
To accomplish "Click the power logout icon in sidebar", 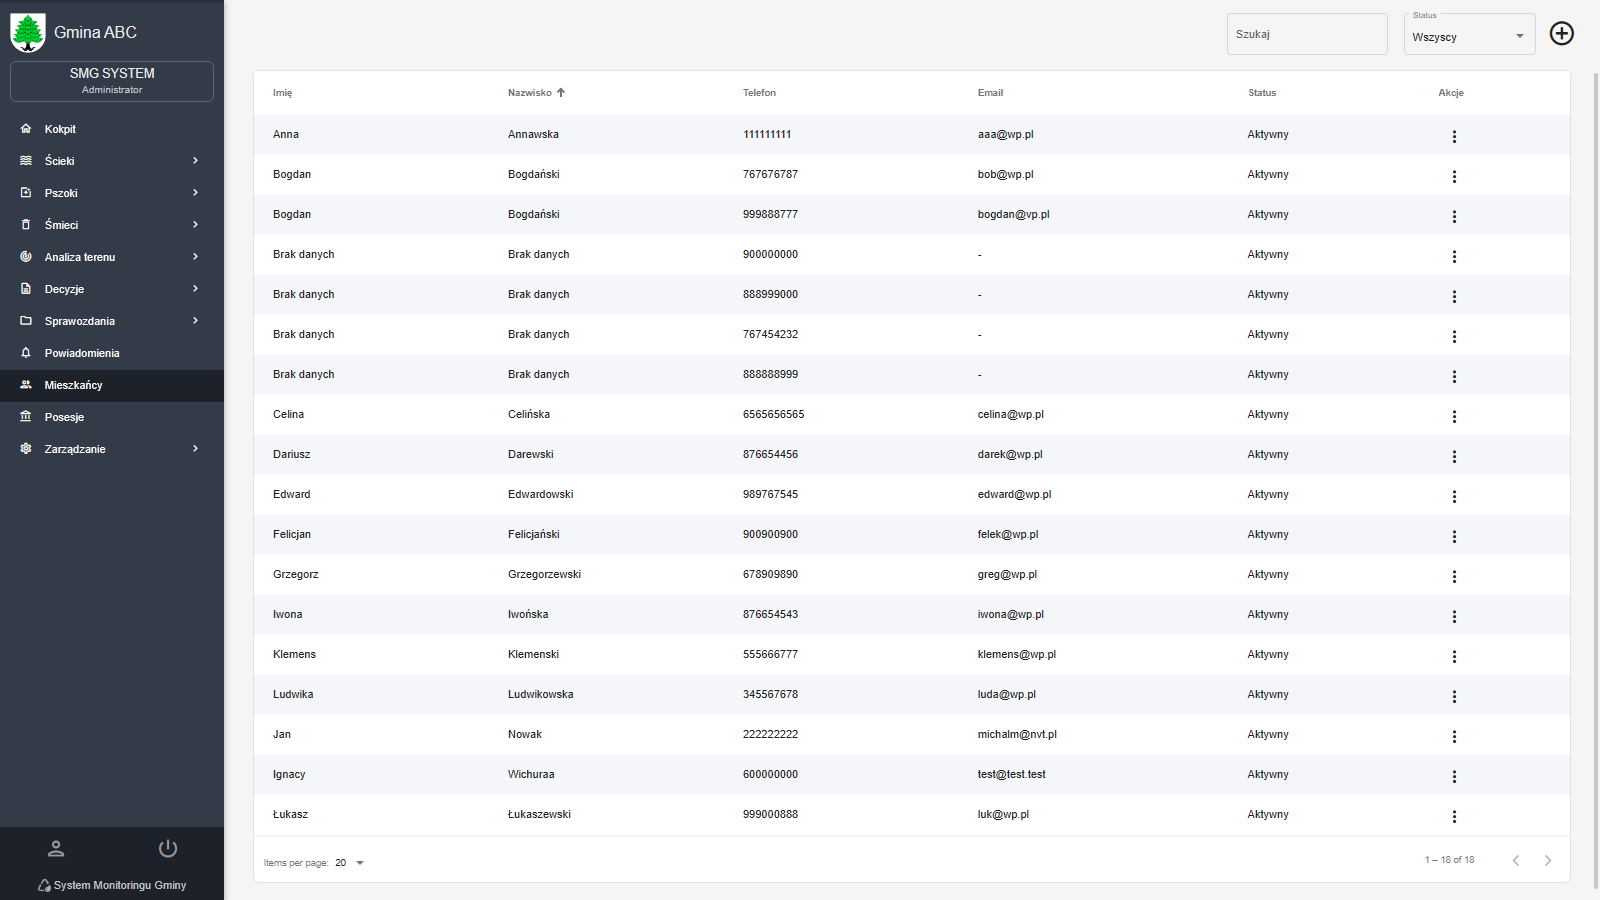I will pyautogui.click(x=168, y=849).
